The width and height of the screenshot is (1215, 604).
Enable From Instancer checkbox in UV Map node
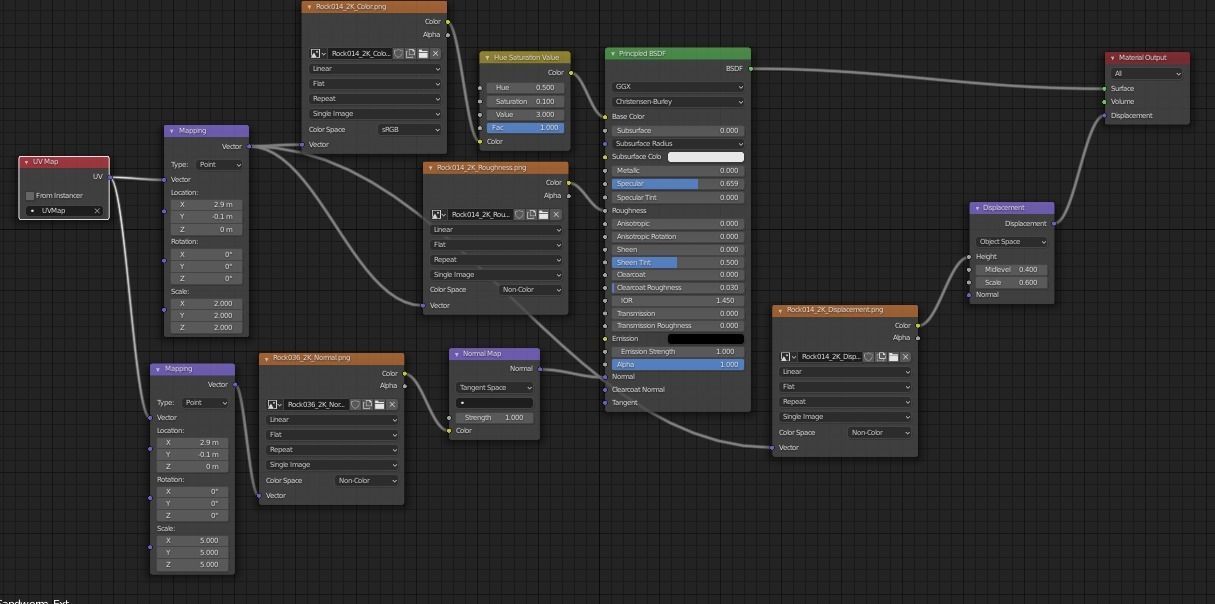click(30, 196)
